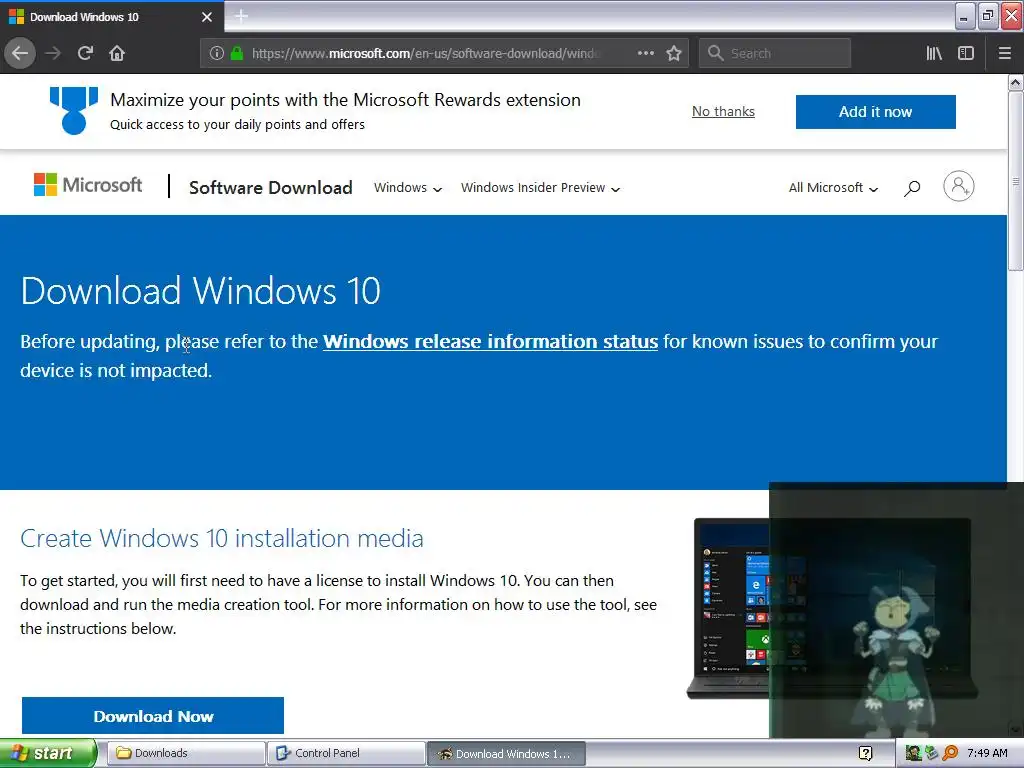Image resolution: width=1024 pixels, height=768 pixels.
Task: Bookmark this page with the star icon
Action: (x=674, y=53)
